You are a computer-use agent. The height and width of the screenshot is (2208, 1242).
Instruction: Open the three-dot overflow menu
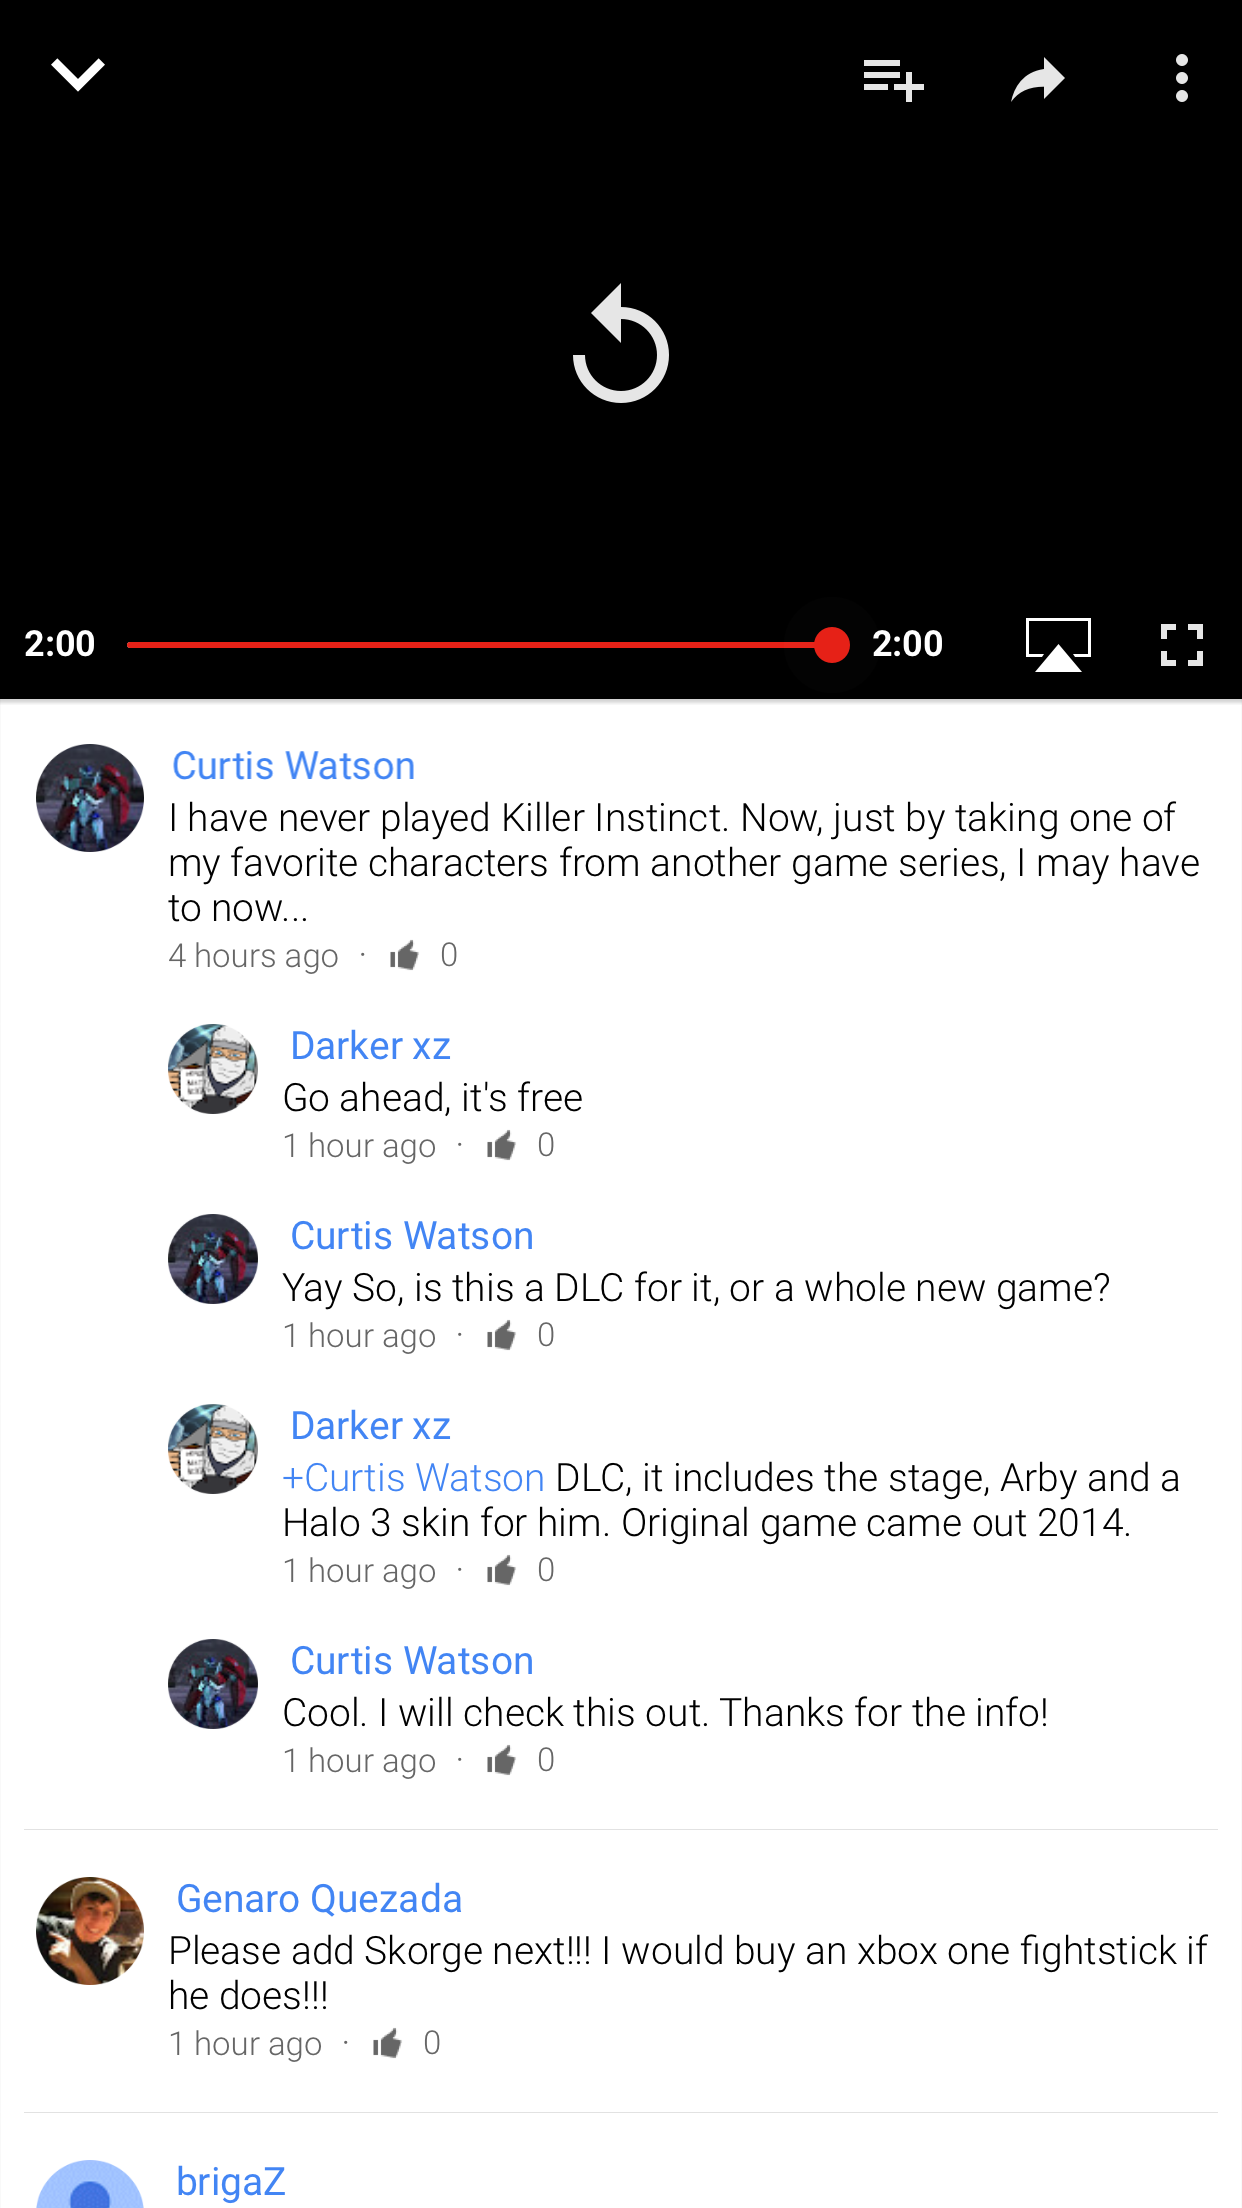(x=1182, y=78)
